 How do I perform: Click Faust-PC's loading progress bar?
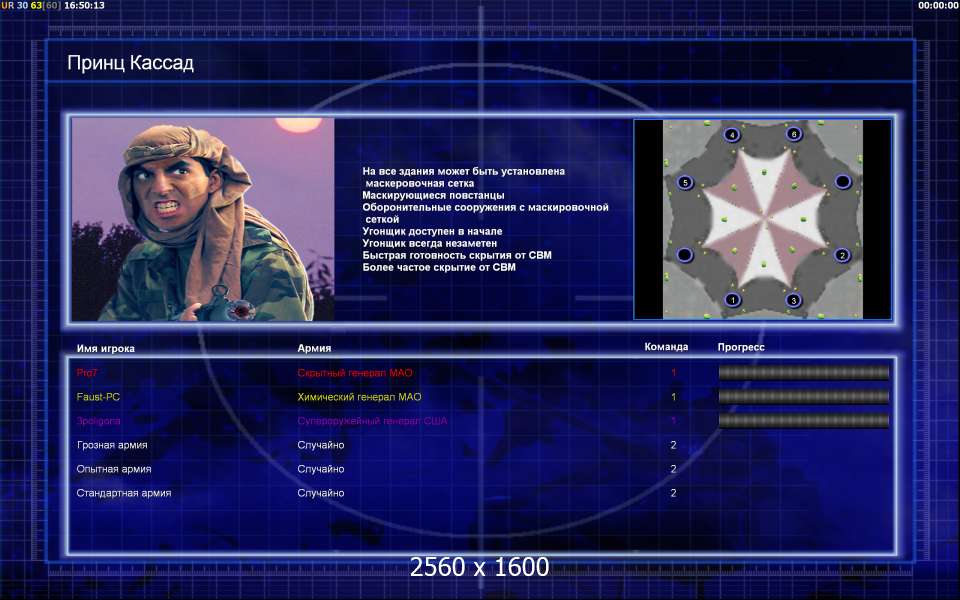803,397
